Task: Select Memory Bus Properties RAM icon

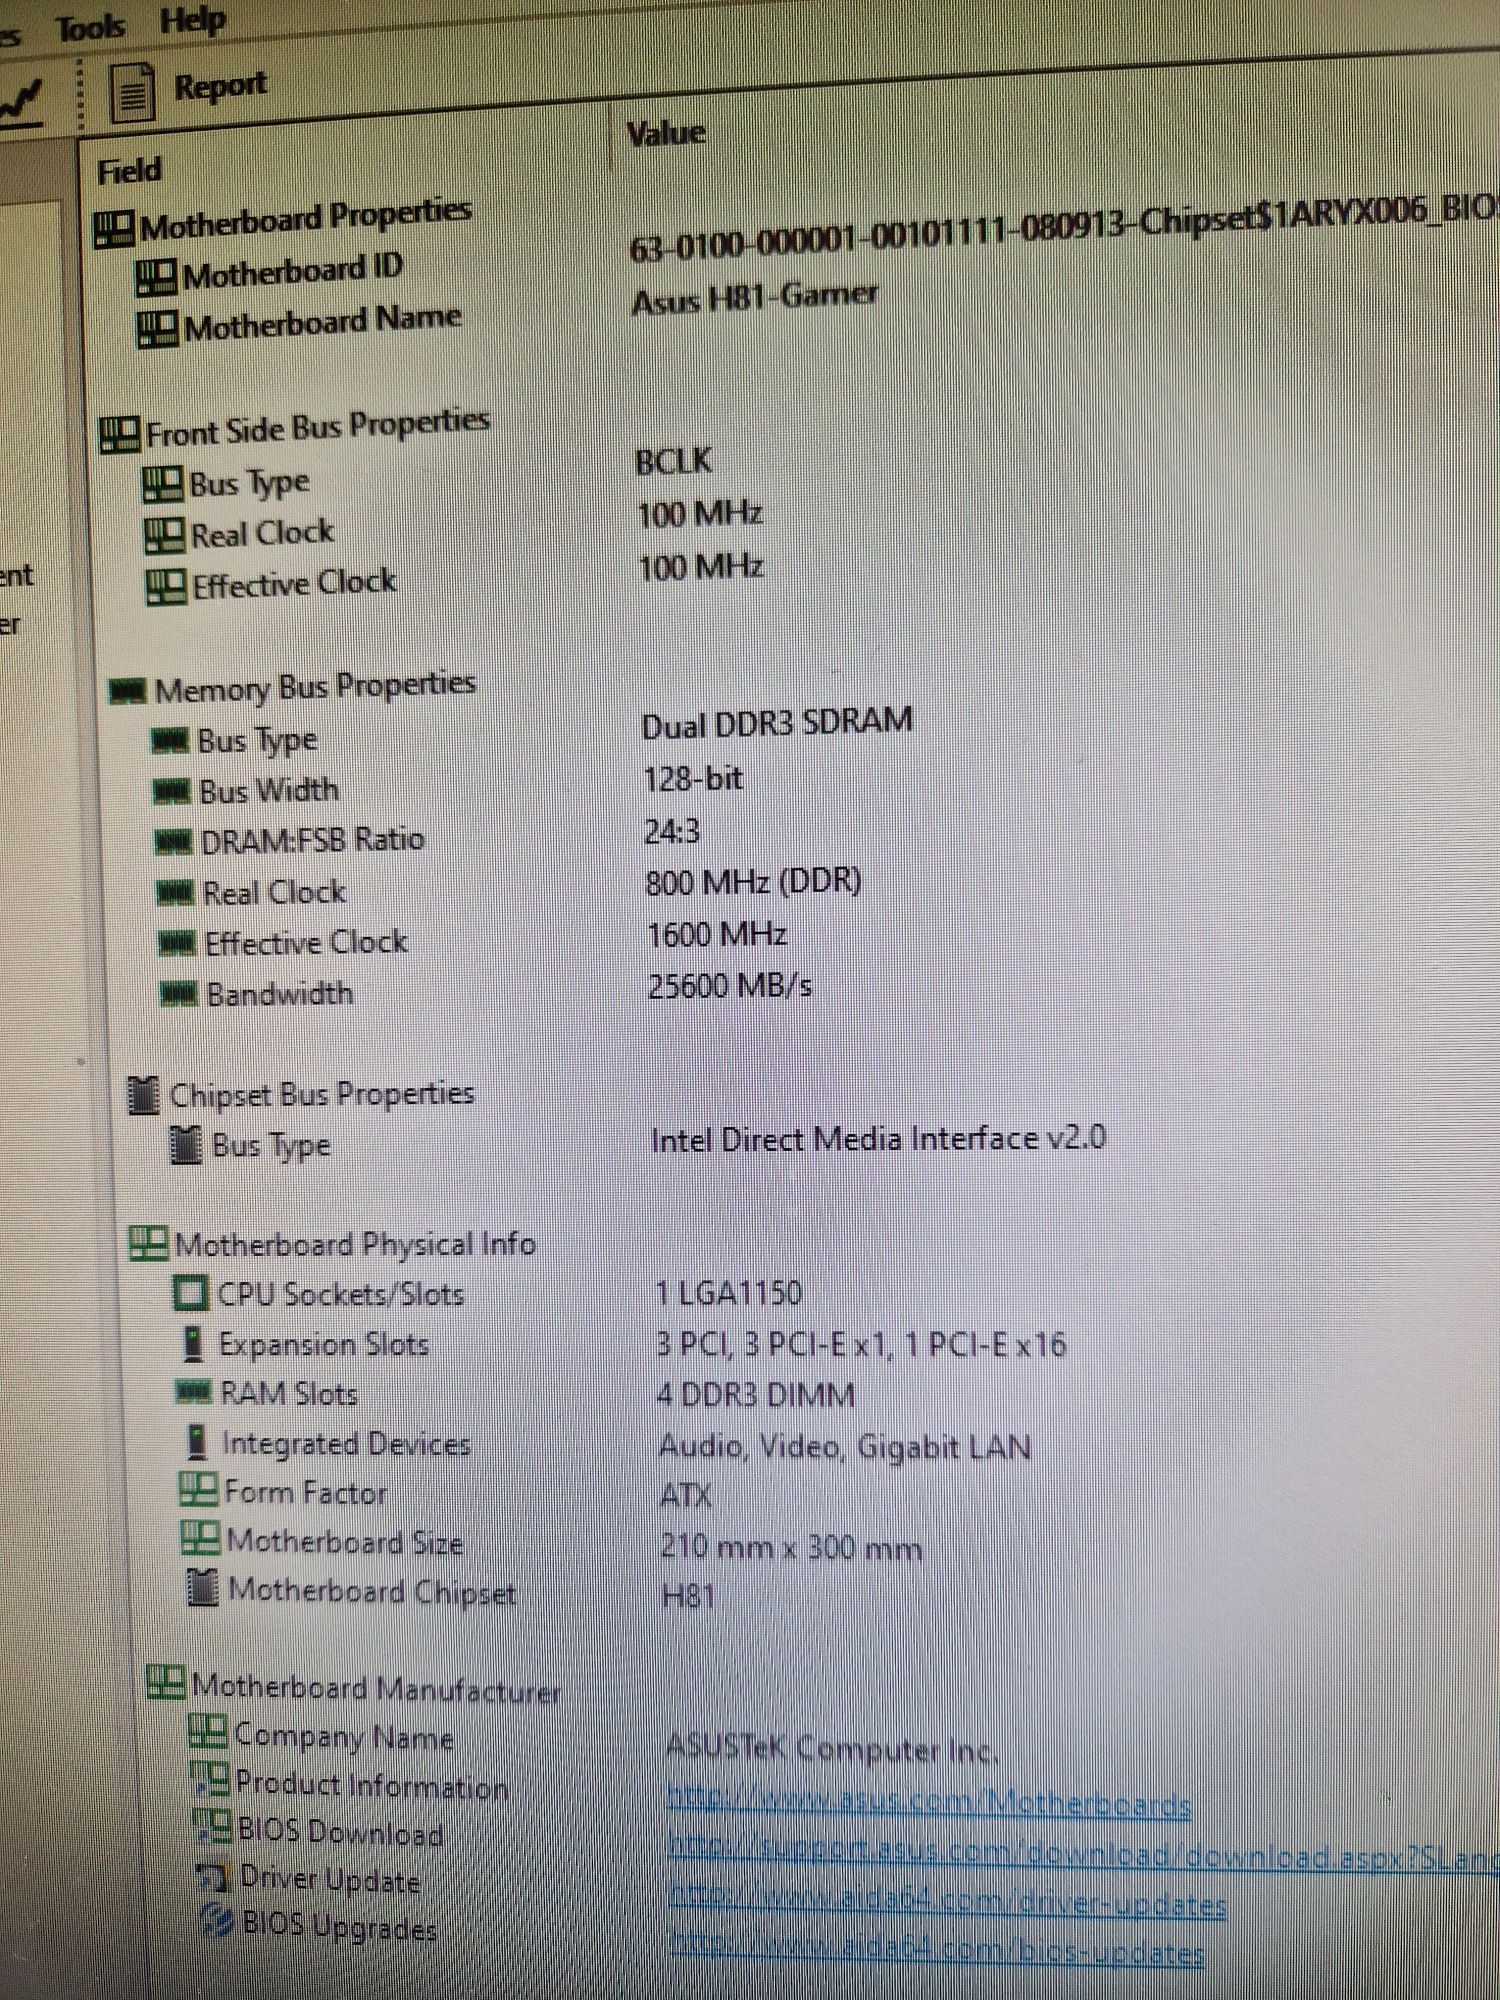Action: (127, 691)
